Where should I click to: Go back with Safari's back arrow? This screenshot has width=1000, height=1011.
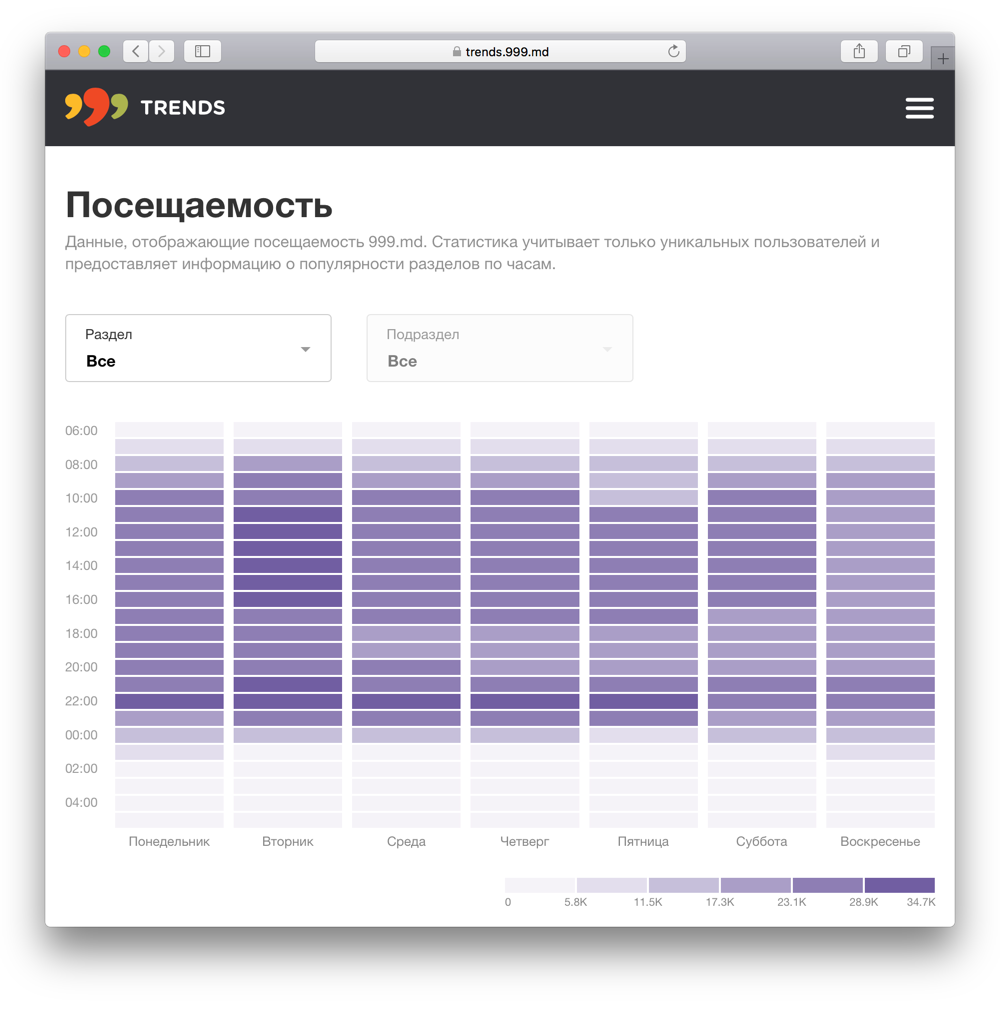point(135,51)
